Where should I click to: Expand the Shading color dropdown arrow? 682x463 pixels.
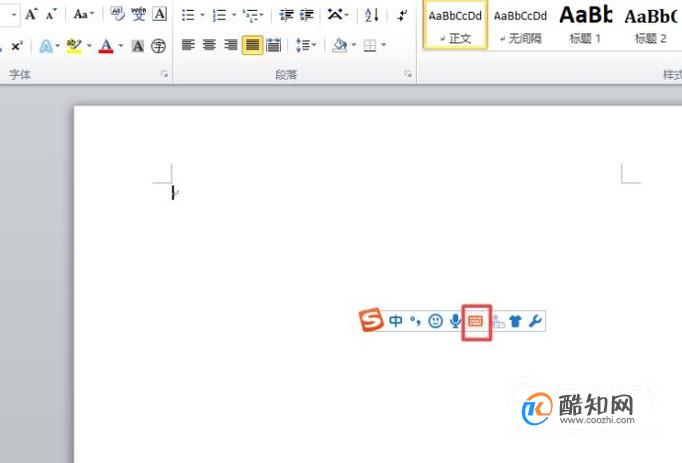(354, 45)
